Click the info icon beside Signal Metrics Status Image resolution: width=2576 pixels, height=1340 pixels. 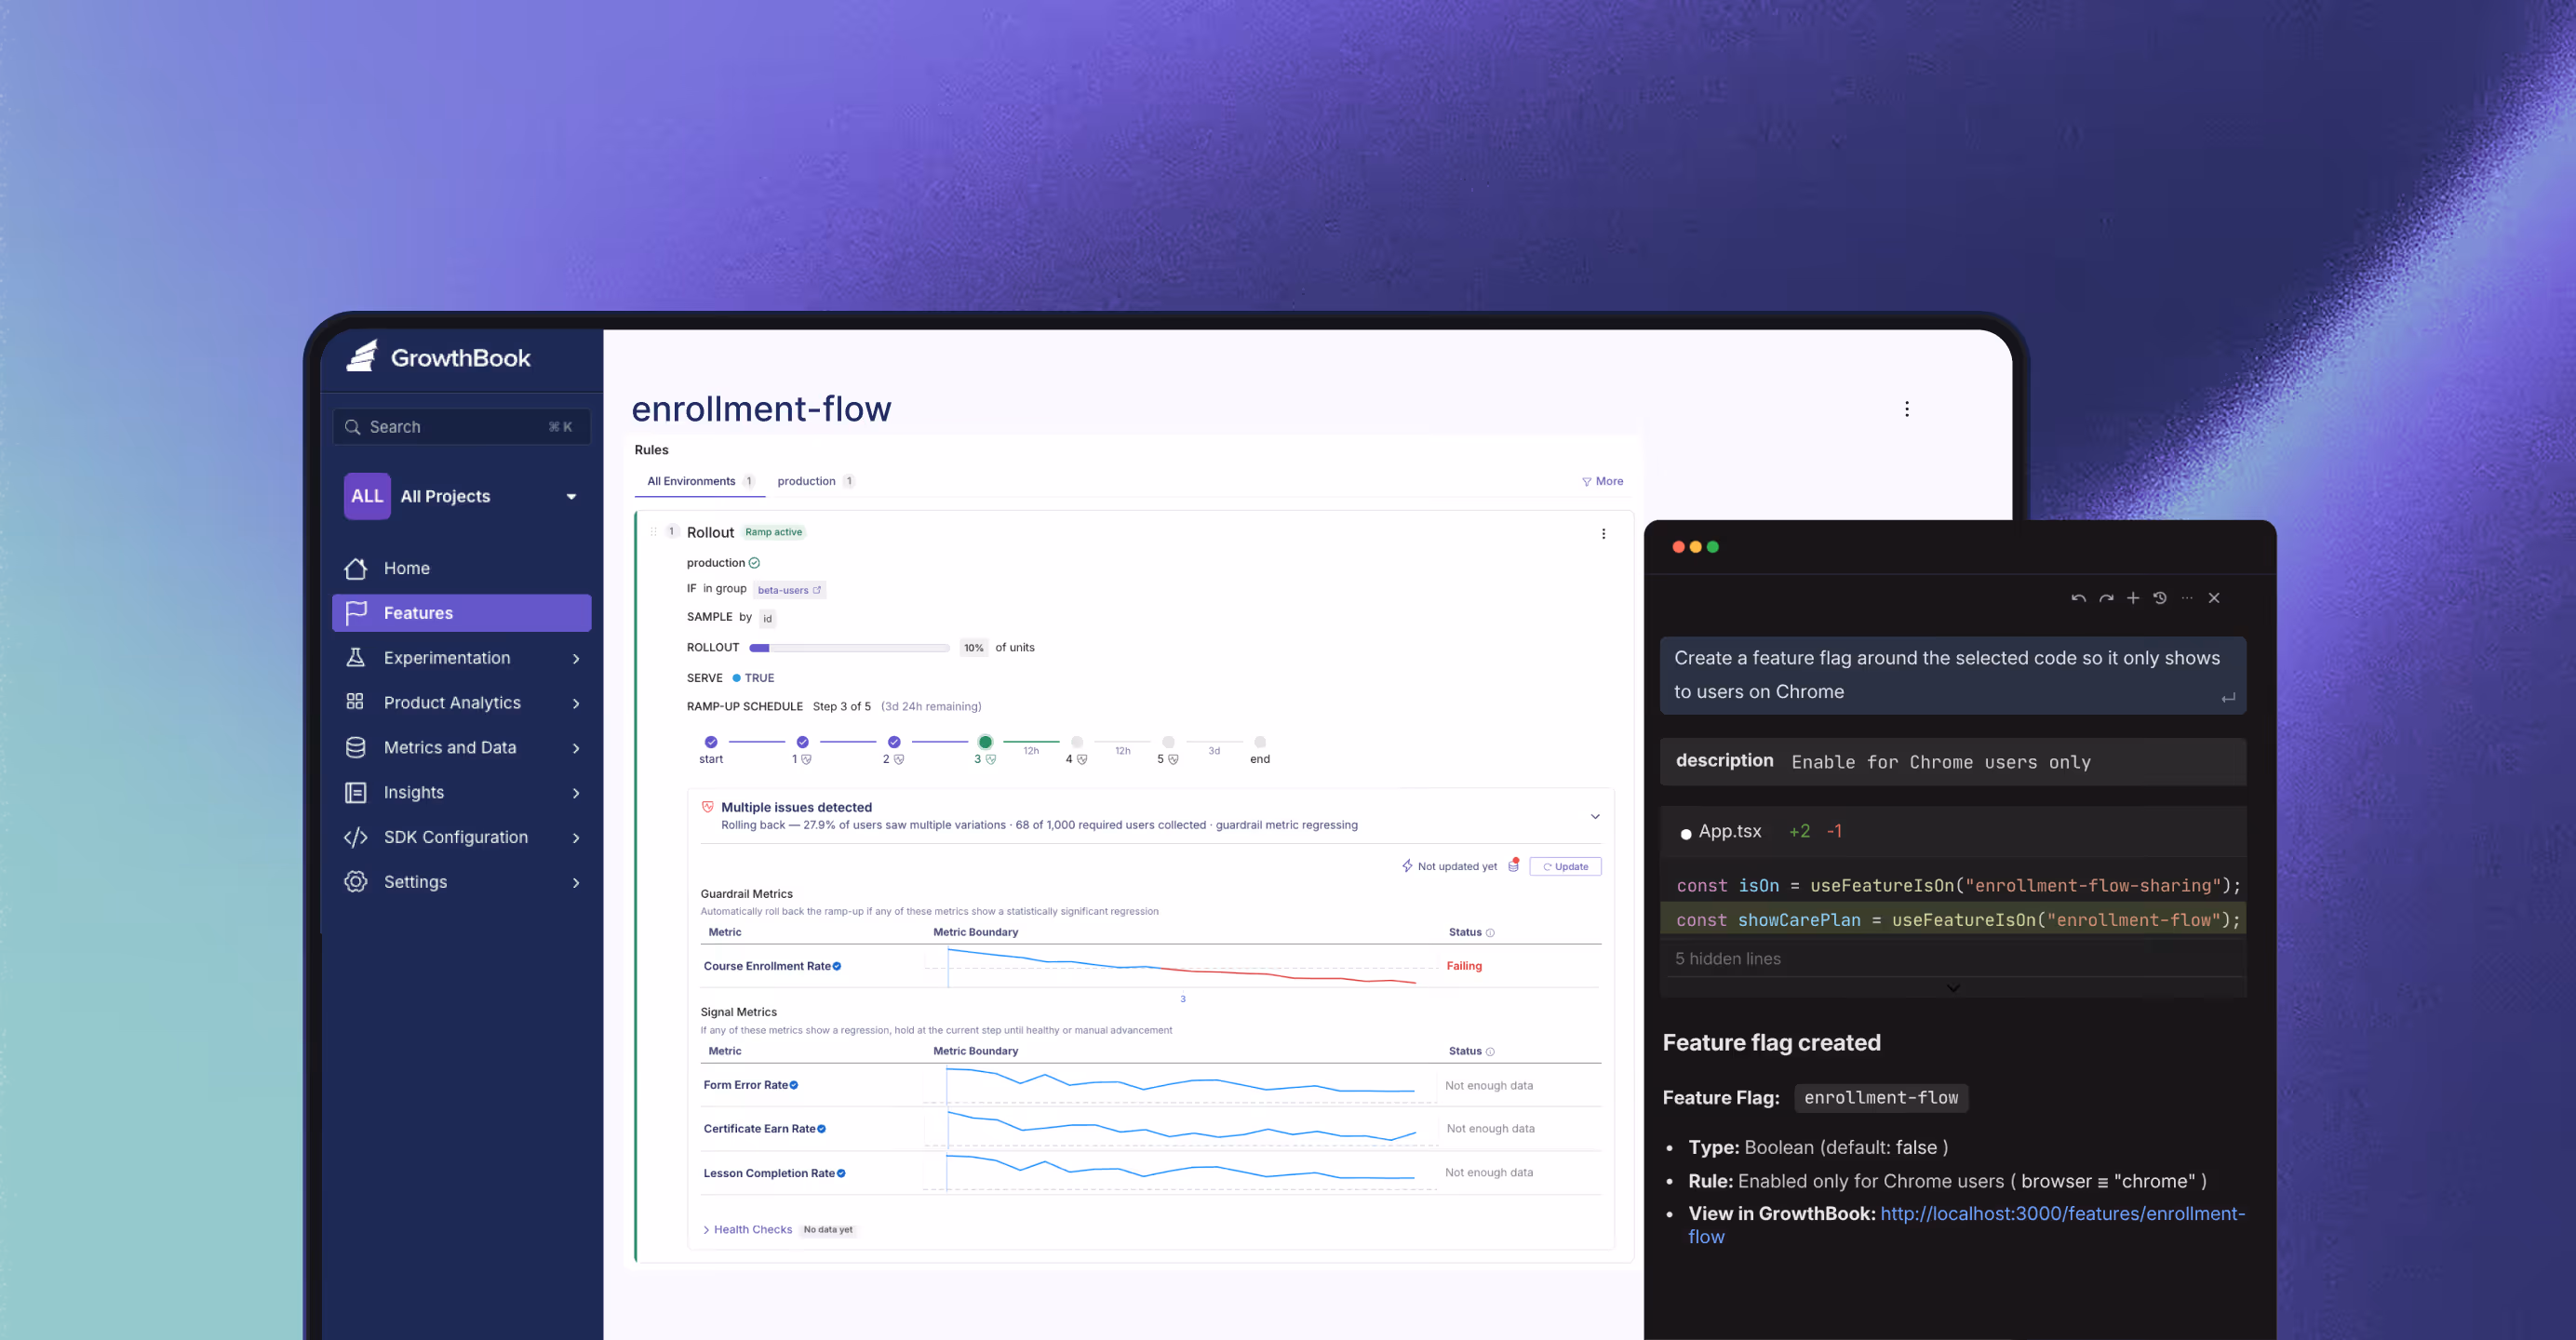coord(1490,1051)
